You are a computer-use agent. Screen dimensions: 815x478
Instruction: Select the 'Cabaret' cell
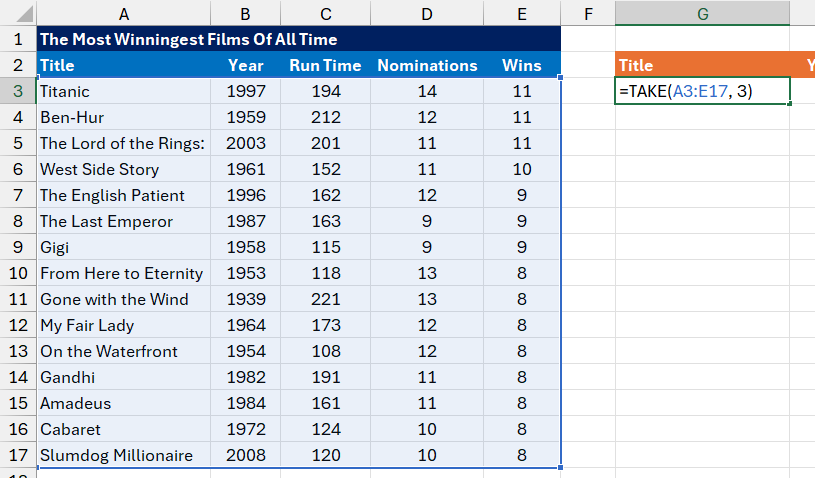click(124, 429)
